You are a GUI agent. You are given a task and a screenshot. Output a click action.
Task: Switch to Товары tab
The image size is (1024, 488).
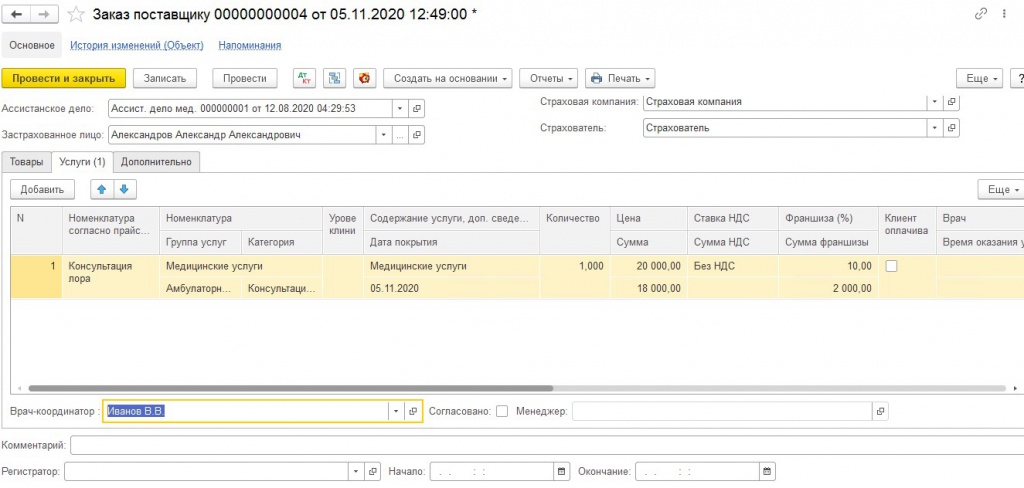coord(26,162)
